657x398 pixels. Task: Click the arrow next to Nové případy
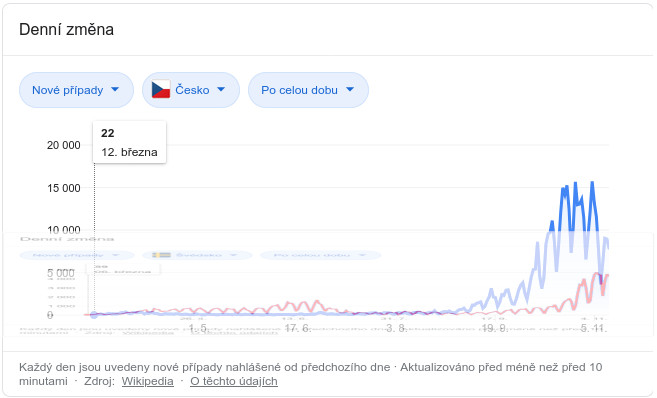pos(115,89)
